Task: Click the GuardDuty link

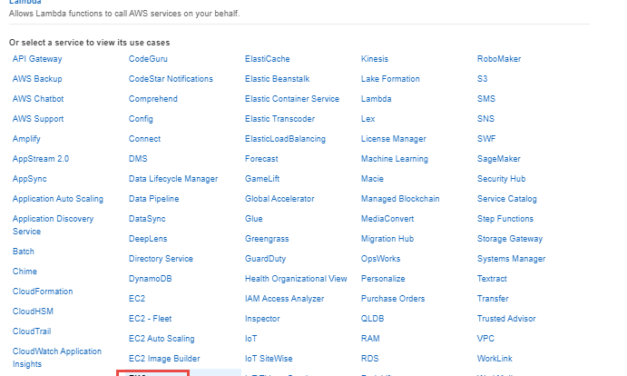Action: pos(266,259)
